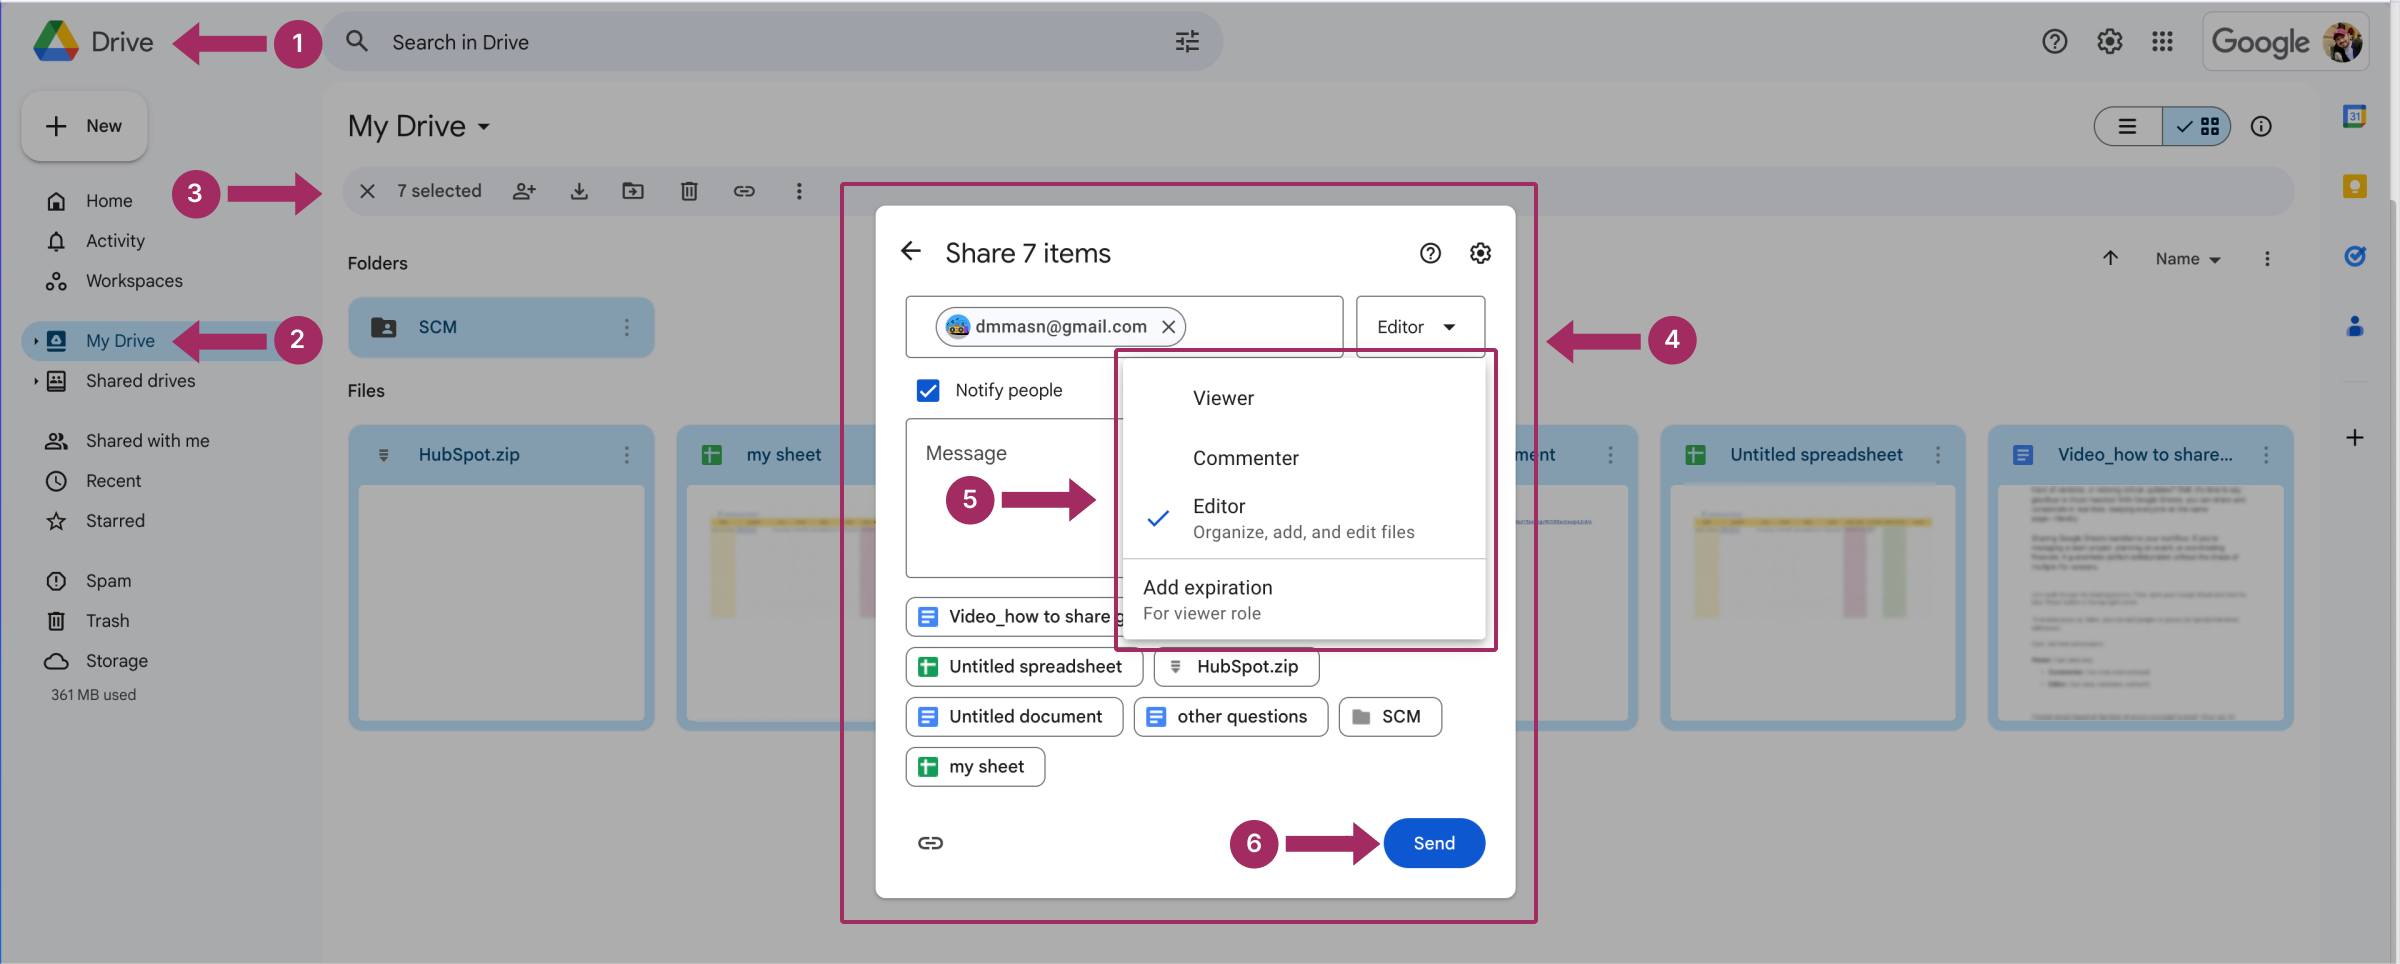
Task: Open Shared with me
Action: 147,441
